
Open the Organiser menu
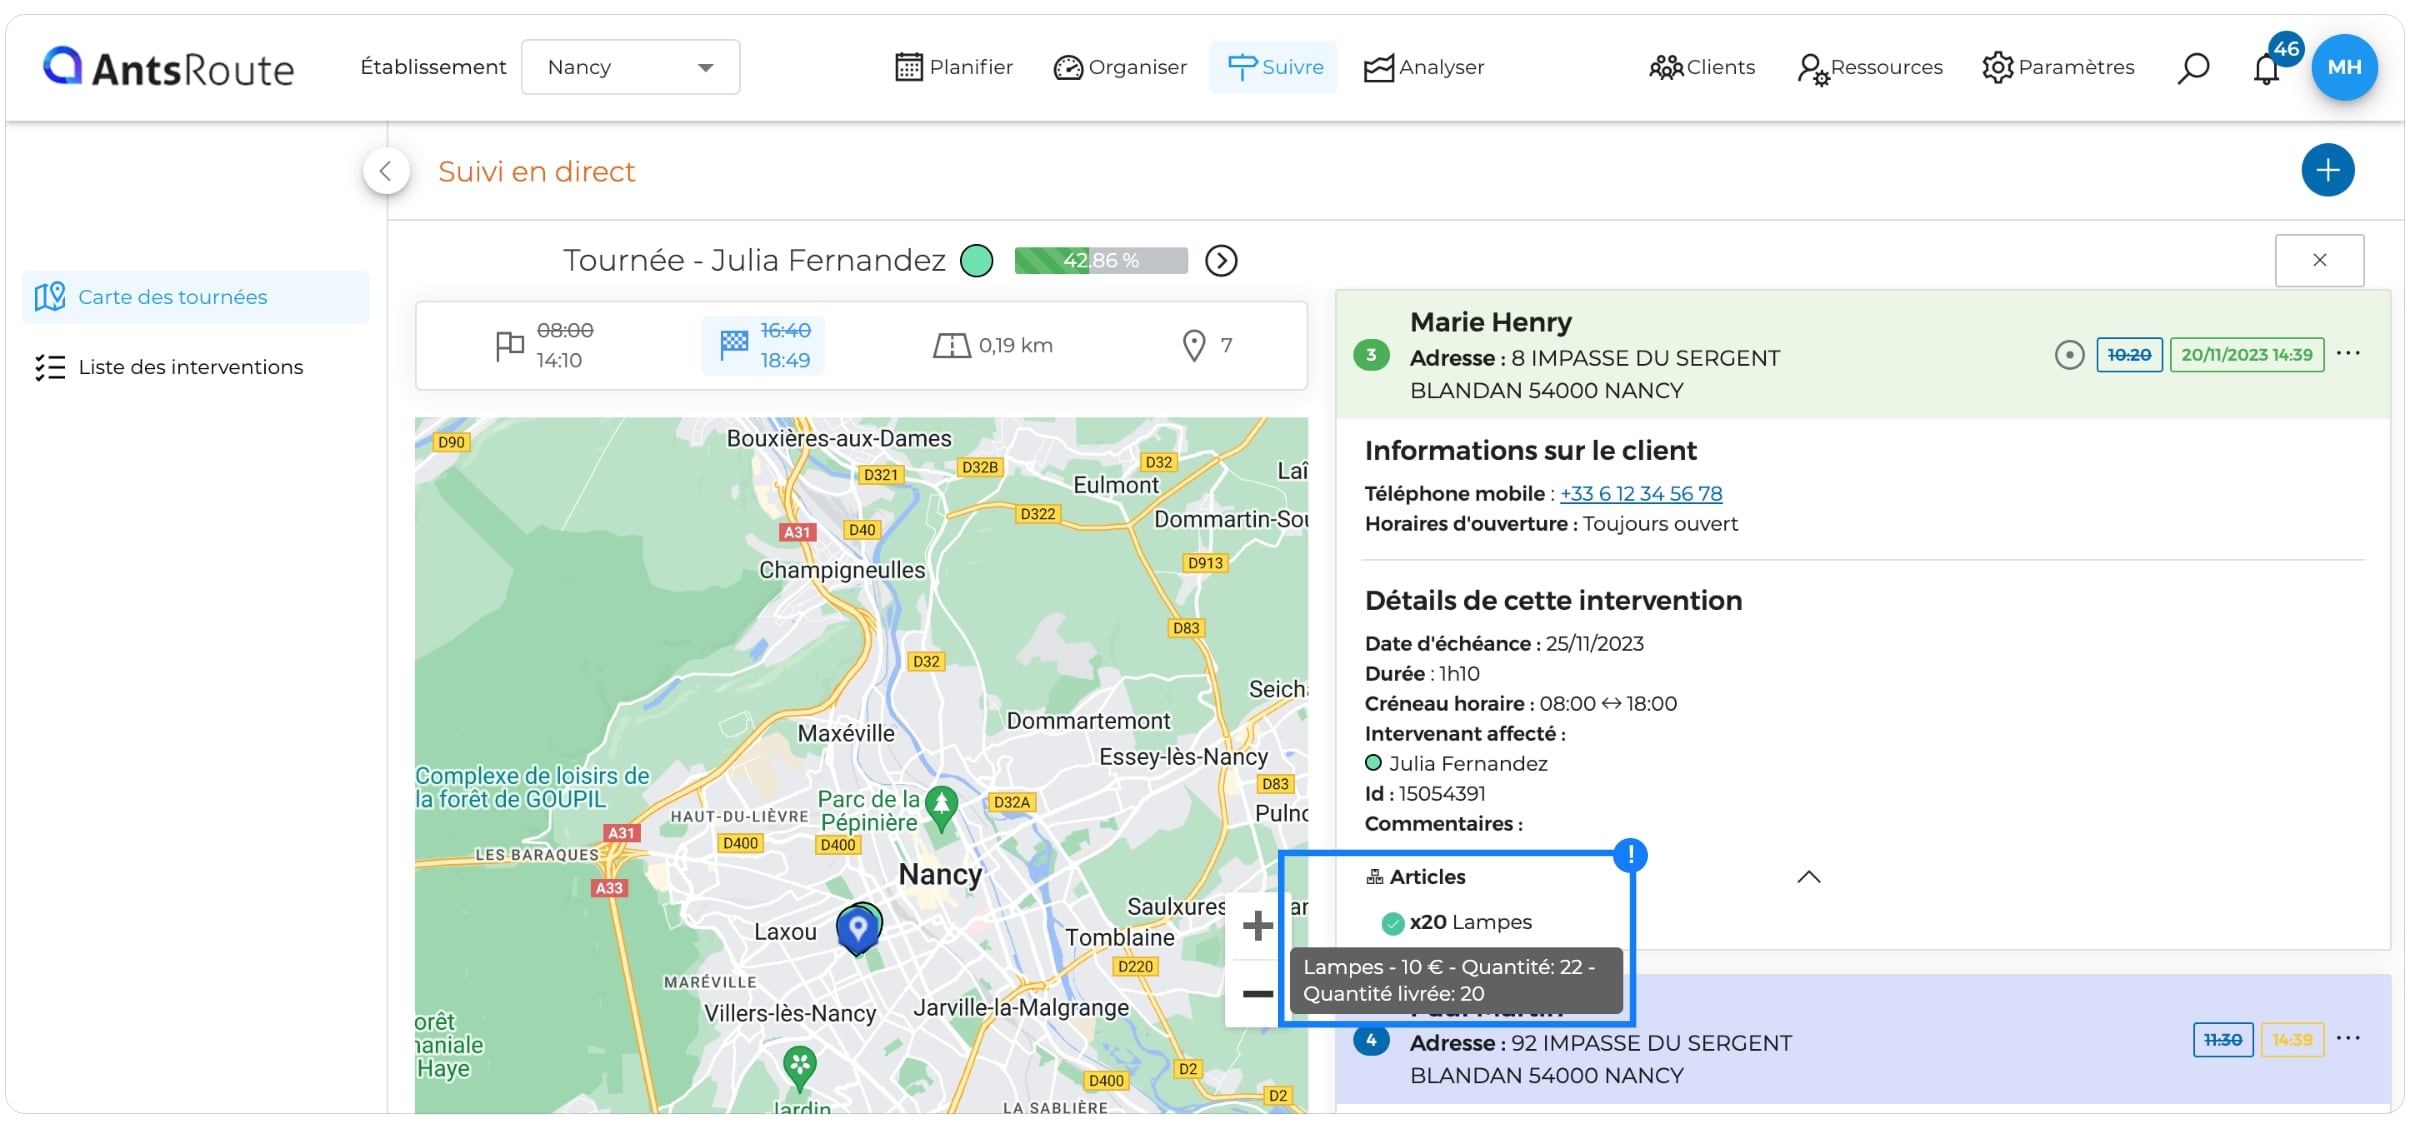click(1120, 67)
